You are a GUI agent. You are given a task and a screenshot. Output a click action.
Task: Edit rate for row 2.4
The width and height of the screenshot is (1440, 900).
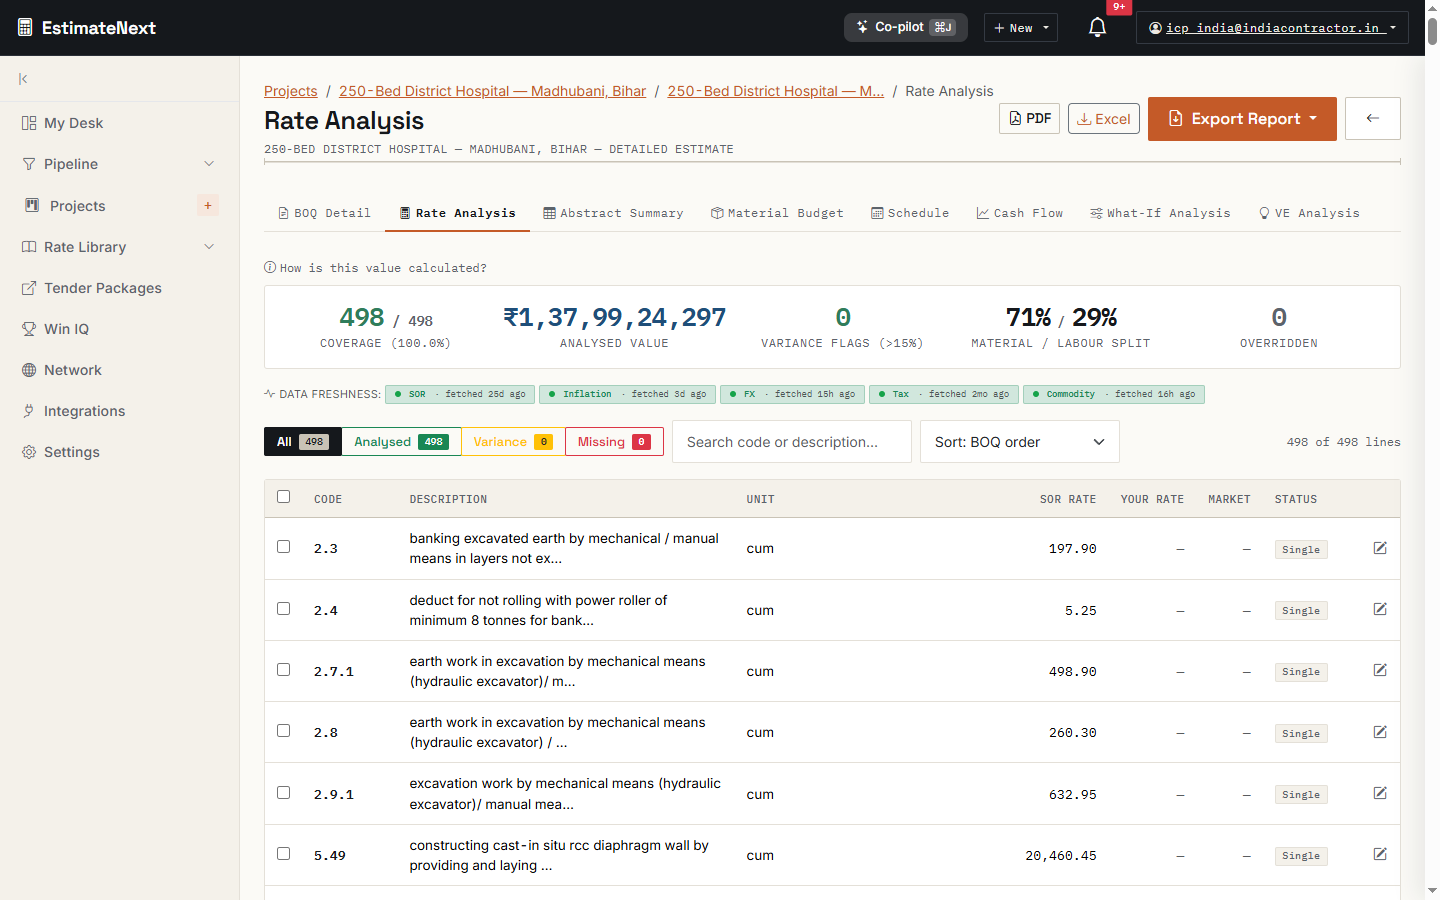[x=1380, y=609]
